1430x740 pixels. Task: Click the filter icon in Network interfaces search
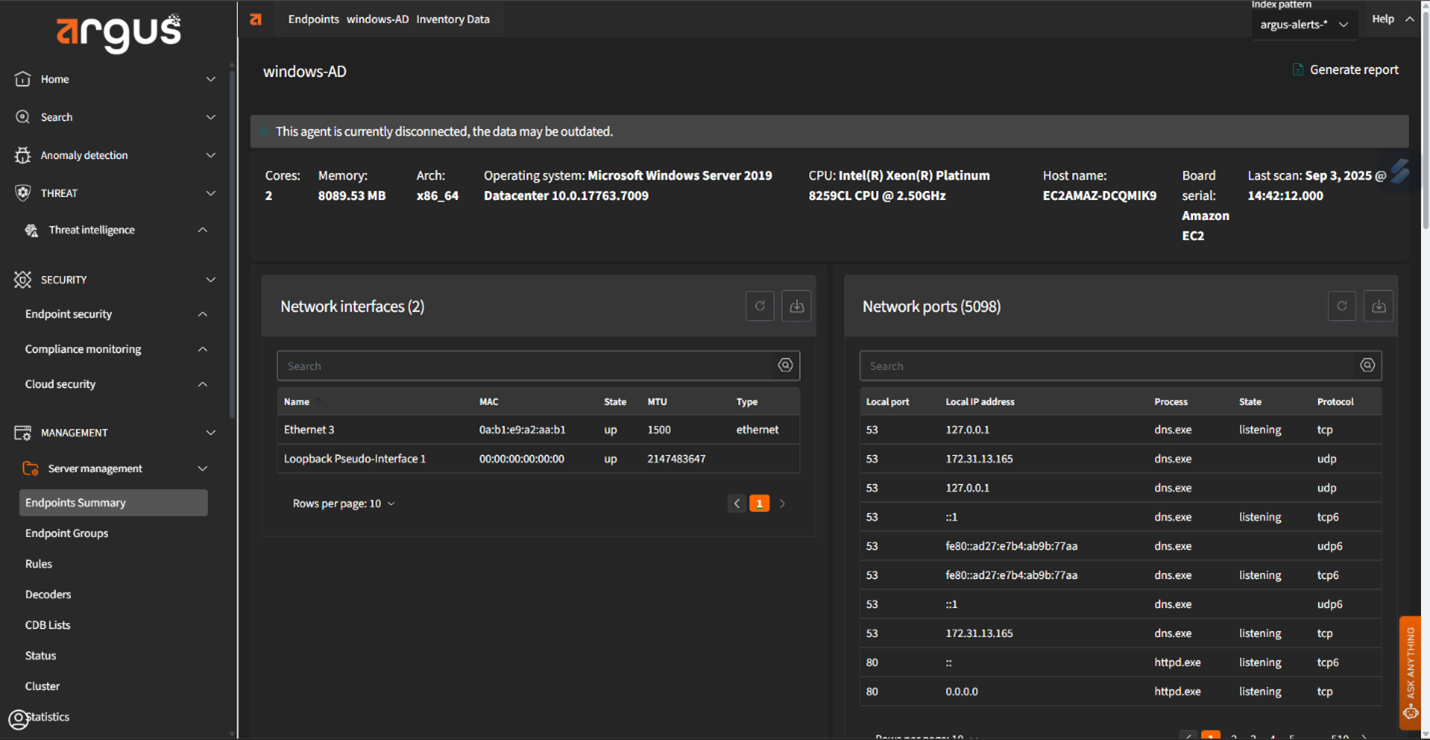[785, 366]
